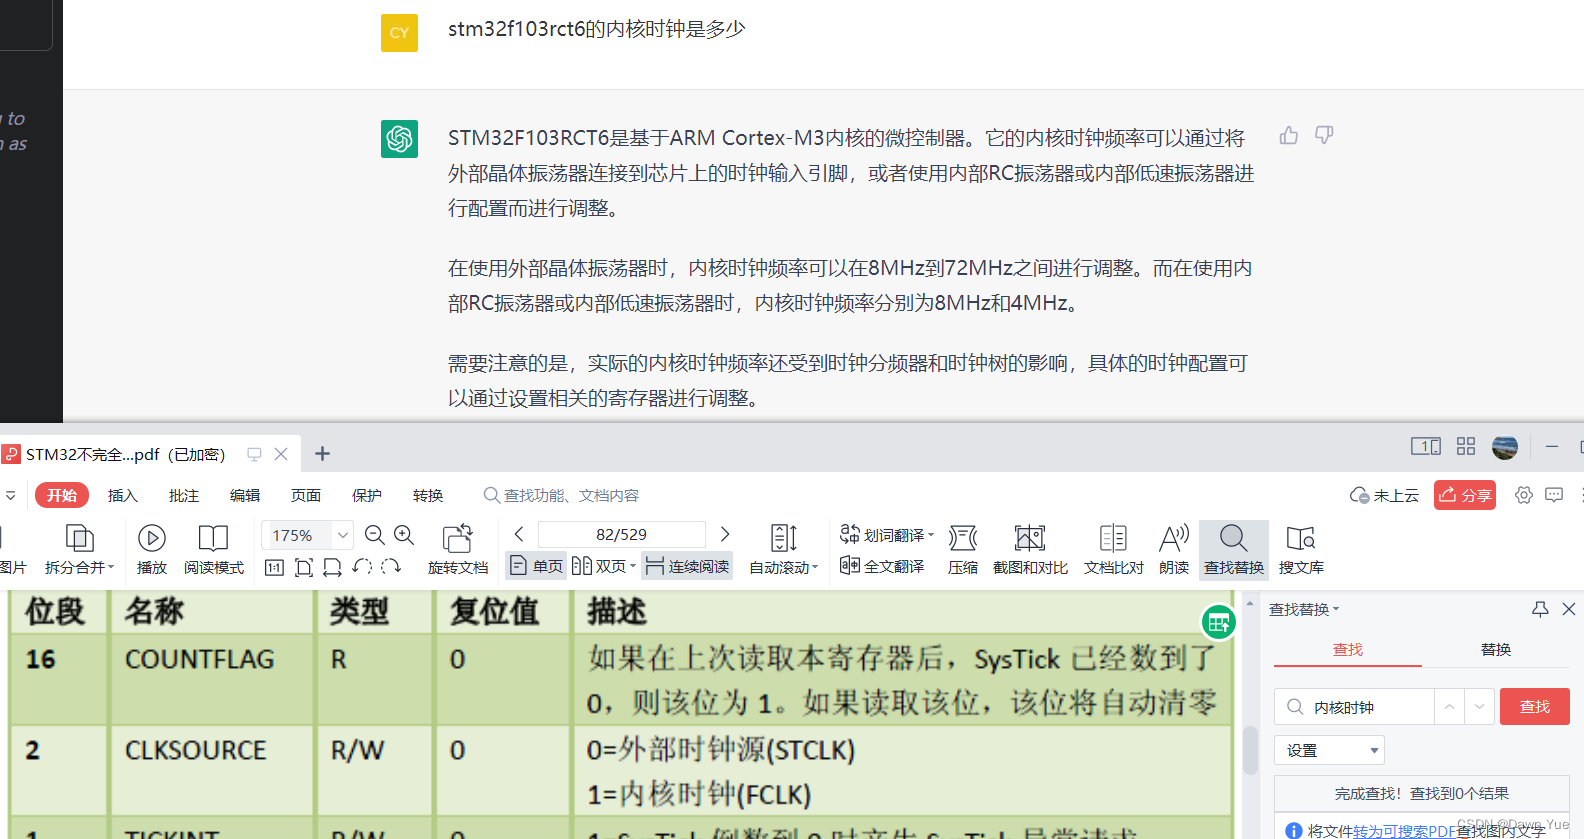Open the 设置 dropdown in find panel
The image size is (1584, 839).
1329,750
